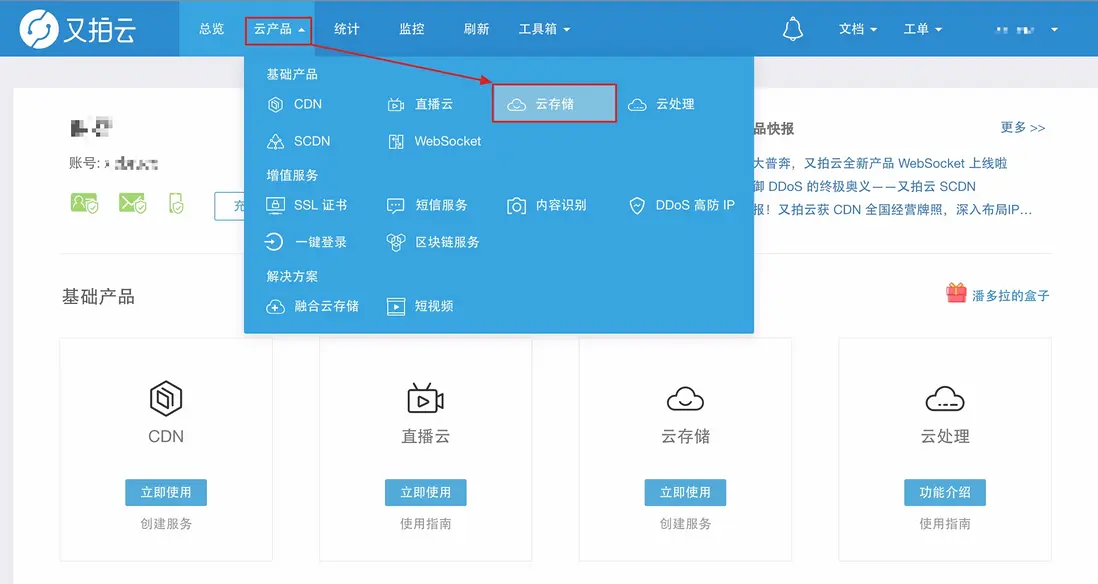
Task: Select the 内容识别 camera icon
Action: tap(516, 206)
